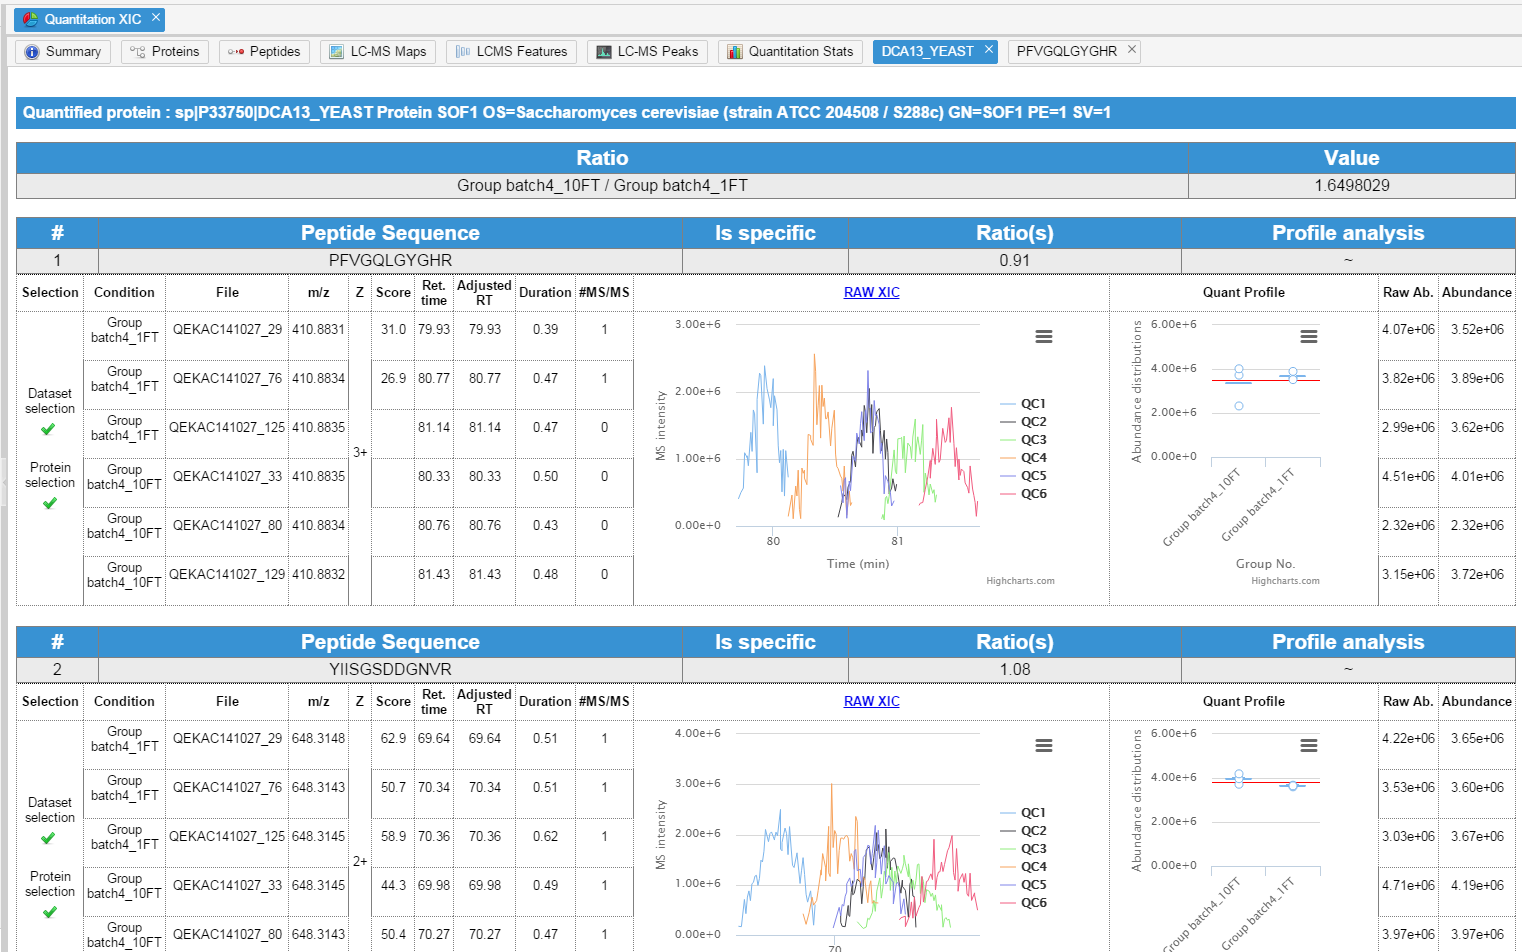Click the Summary tab info icon
This screenshot has width=1522, height=952.
point(32,52)
